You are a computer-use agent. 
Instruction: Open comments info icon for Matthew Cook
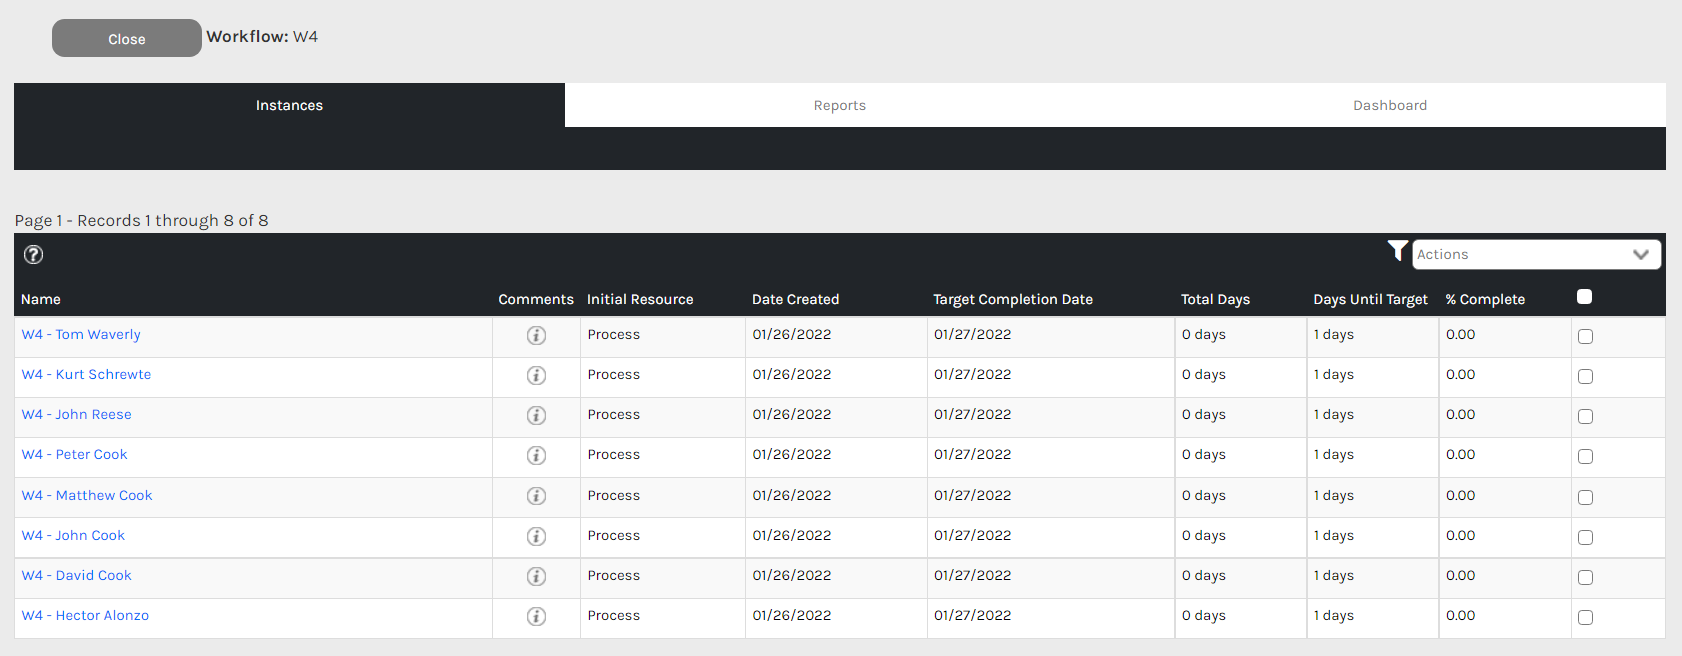point(536,496)
